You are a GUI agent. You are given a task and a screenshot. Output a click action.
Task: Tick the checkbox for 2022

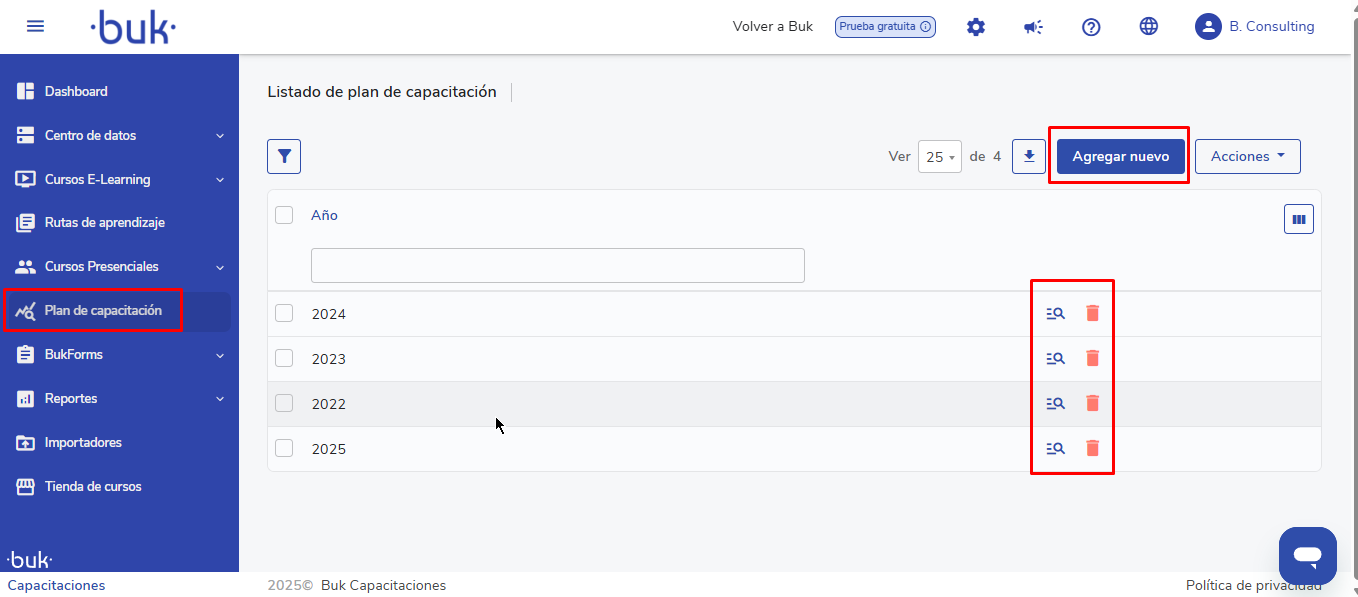coord(284,404)
